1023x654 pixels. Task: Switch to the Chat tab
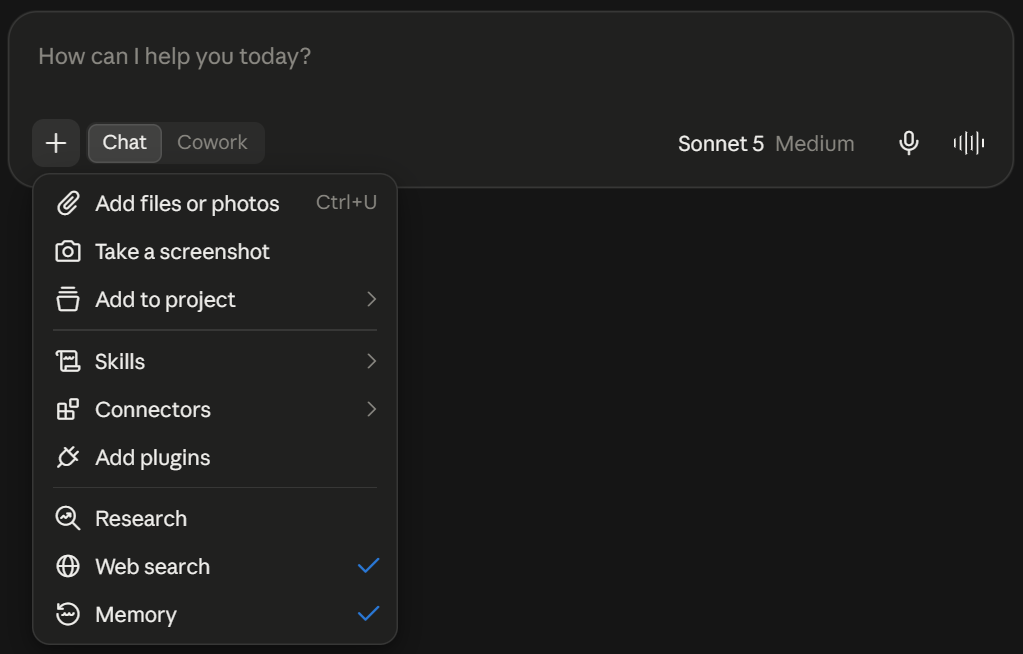click(125, 143)
